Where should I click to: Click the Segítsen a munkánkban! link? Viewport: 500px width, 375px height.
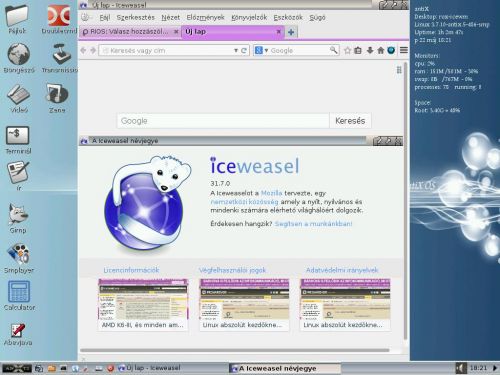(x=313, y=224)
